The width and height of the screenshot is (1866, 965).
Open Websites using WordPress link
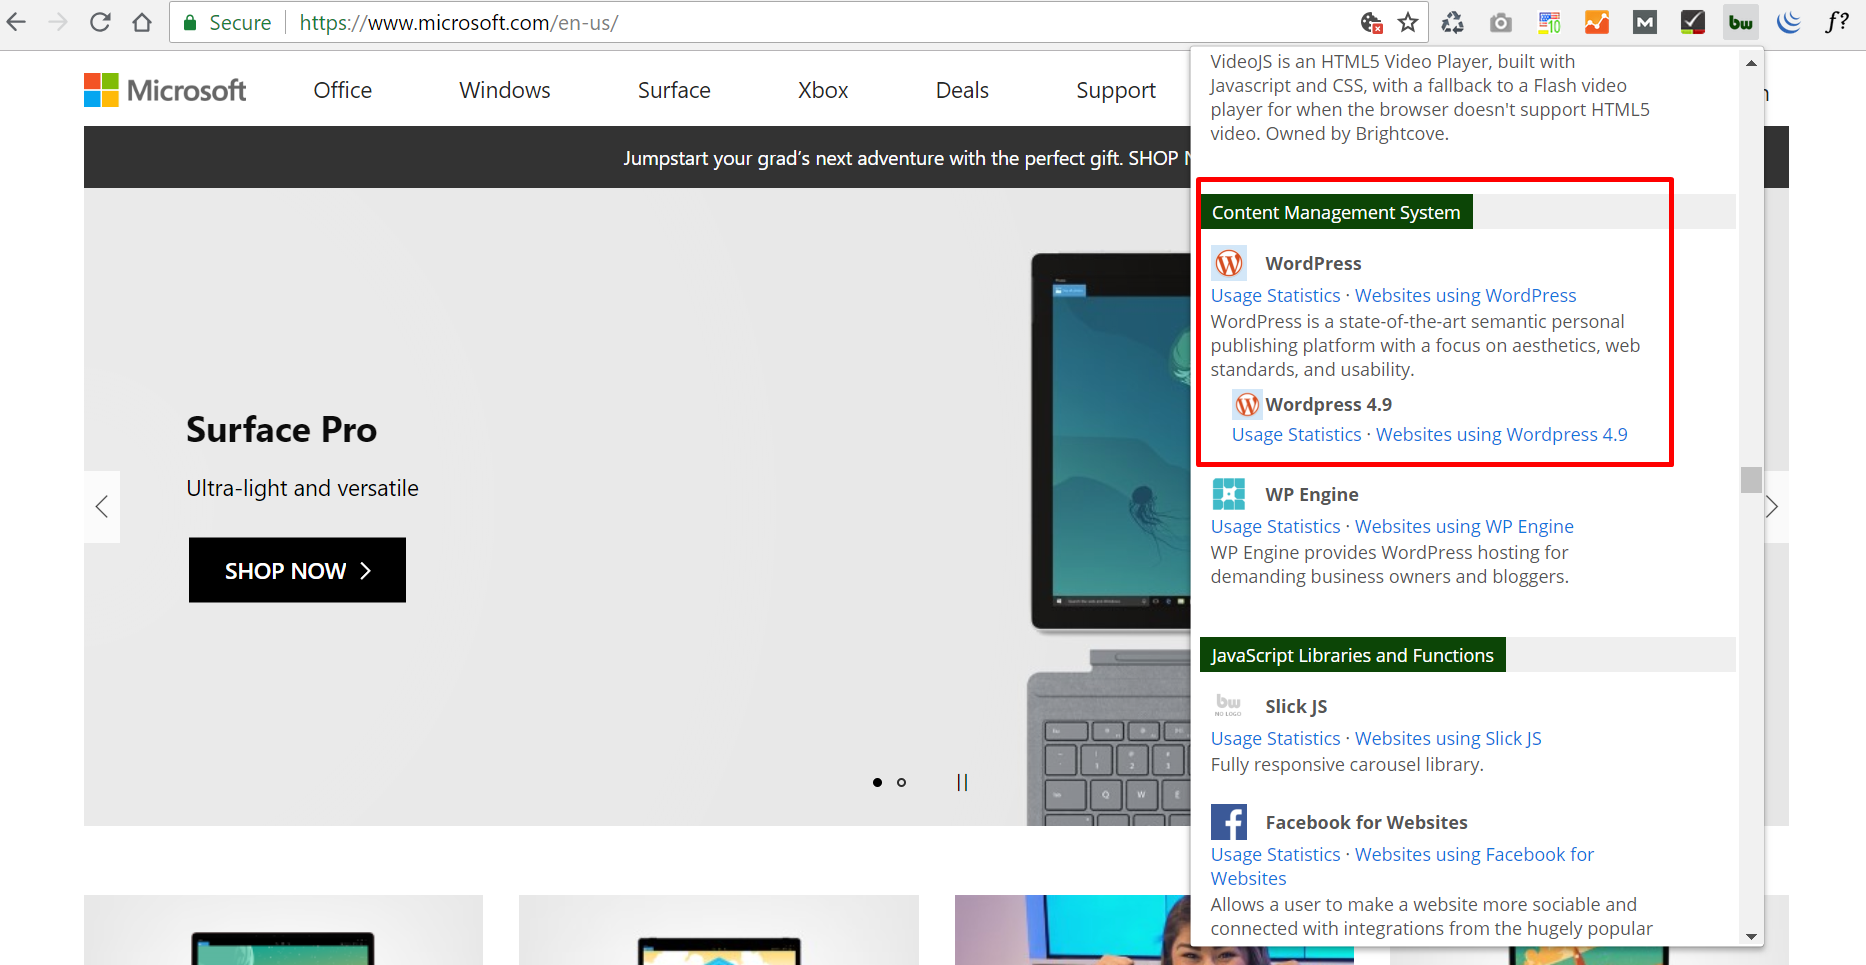1465,295
